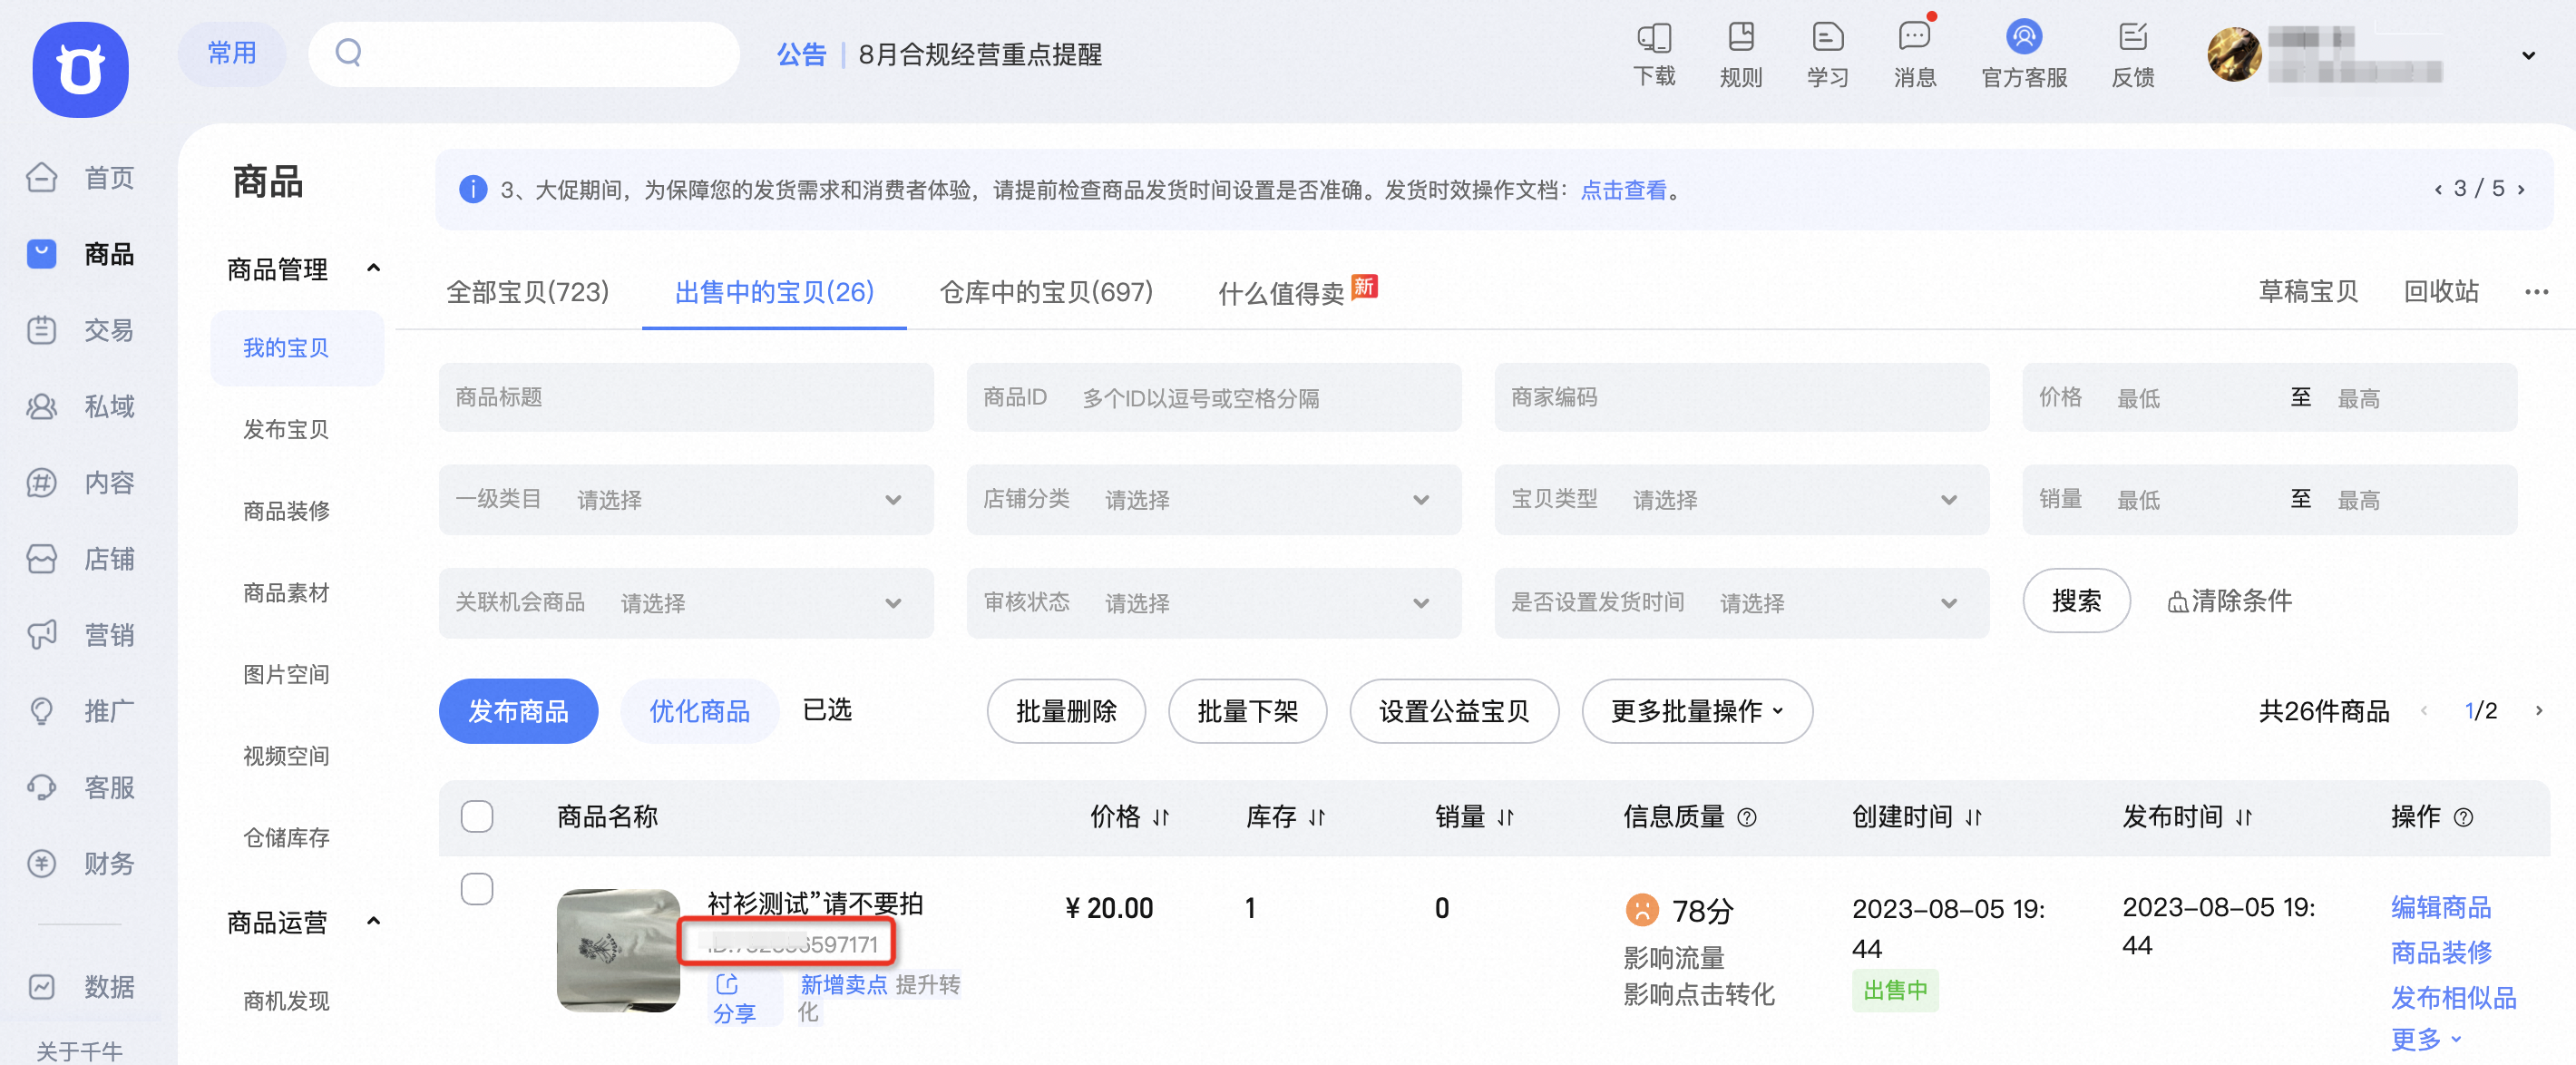
Task: Open the 是否设置发货时间 dropdown
Action: [x=1742, y=603]
